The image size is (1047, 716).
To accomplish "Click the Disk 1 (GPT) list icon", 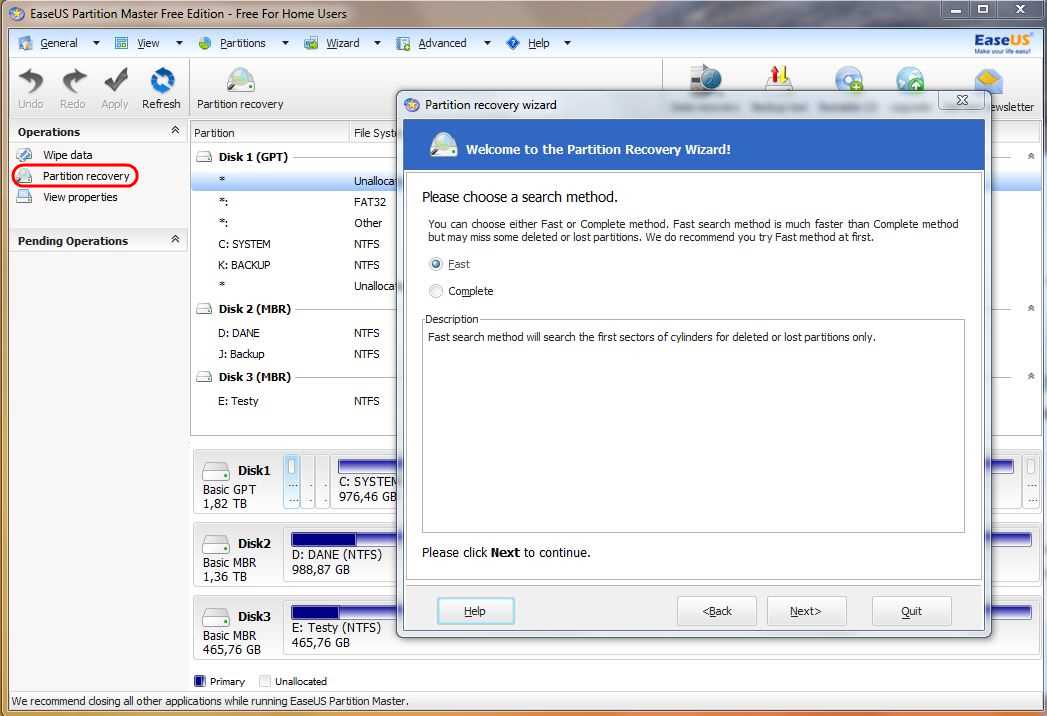I will (x=204, y=158).
